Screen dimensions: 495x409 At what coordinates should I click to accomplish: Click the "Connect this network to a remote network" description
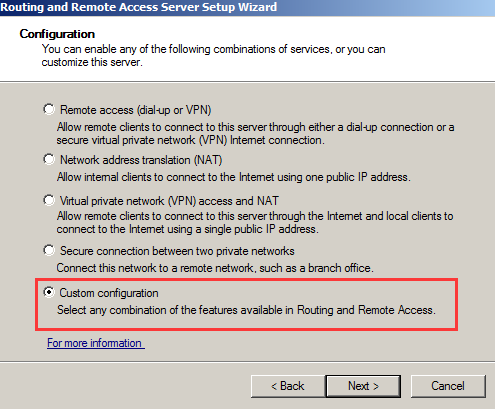[x=215, y=268]
